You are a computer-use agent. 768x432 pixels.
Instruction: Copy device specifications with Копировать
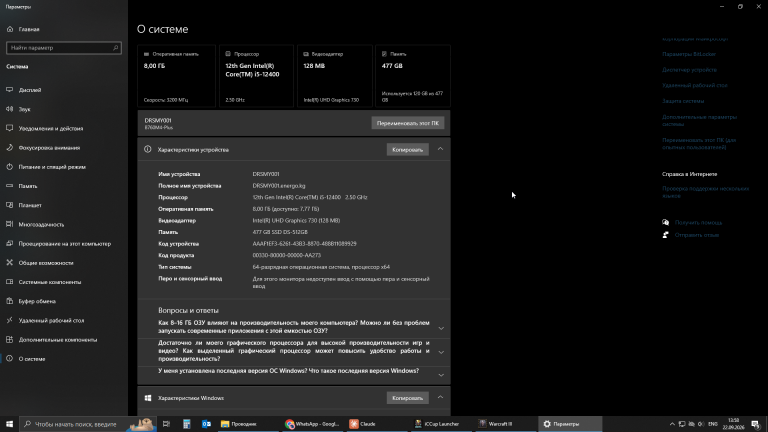408,150
